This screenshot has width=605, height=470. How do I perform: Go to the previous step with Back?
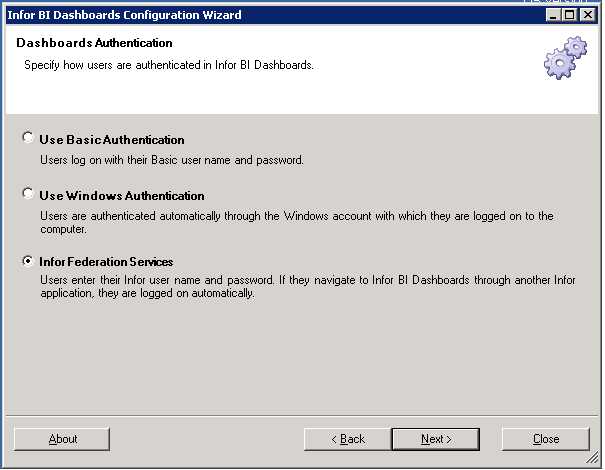coord(348,439)
